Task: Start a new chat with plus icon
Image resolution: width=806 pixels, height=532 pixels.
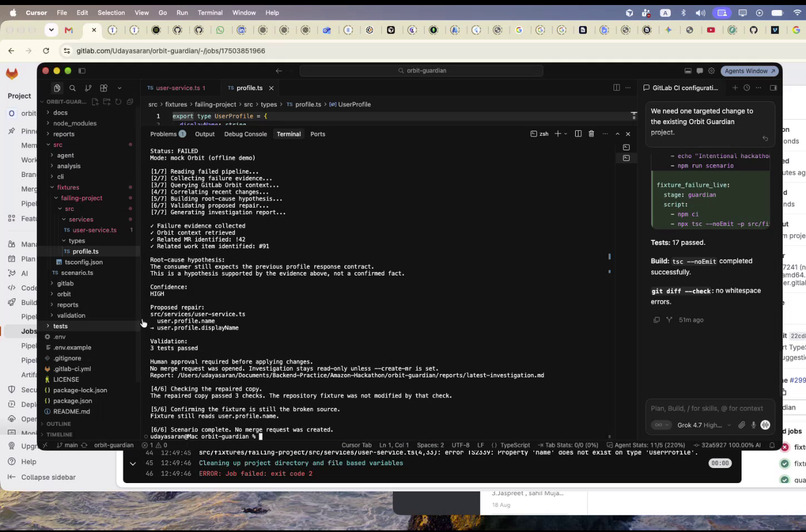Action: (x=735, y=88)
